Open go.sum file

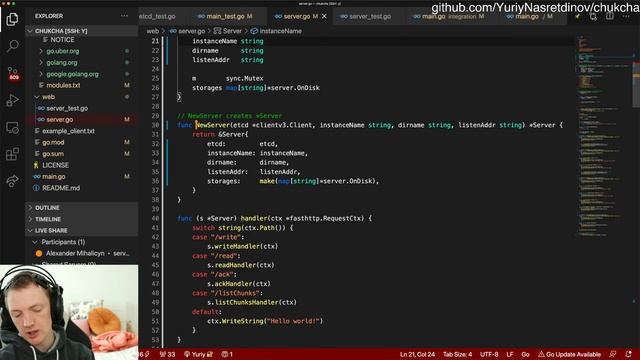click(x=53, y=154)
